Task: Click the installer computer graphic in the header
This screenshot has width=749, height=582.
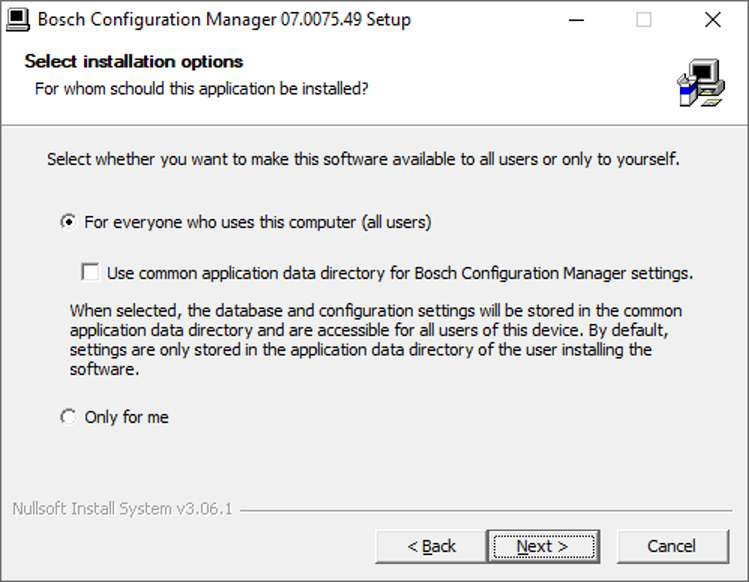Action: [700, 82]
